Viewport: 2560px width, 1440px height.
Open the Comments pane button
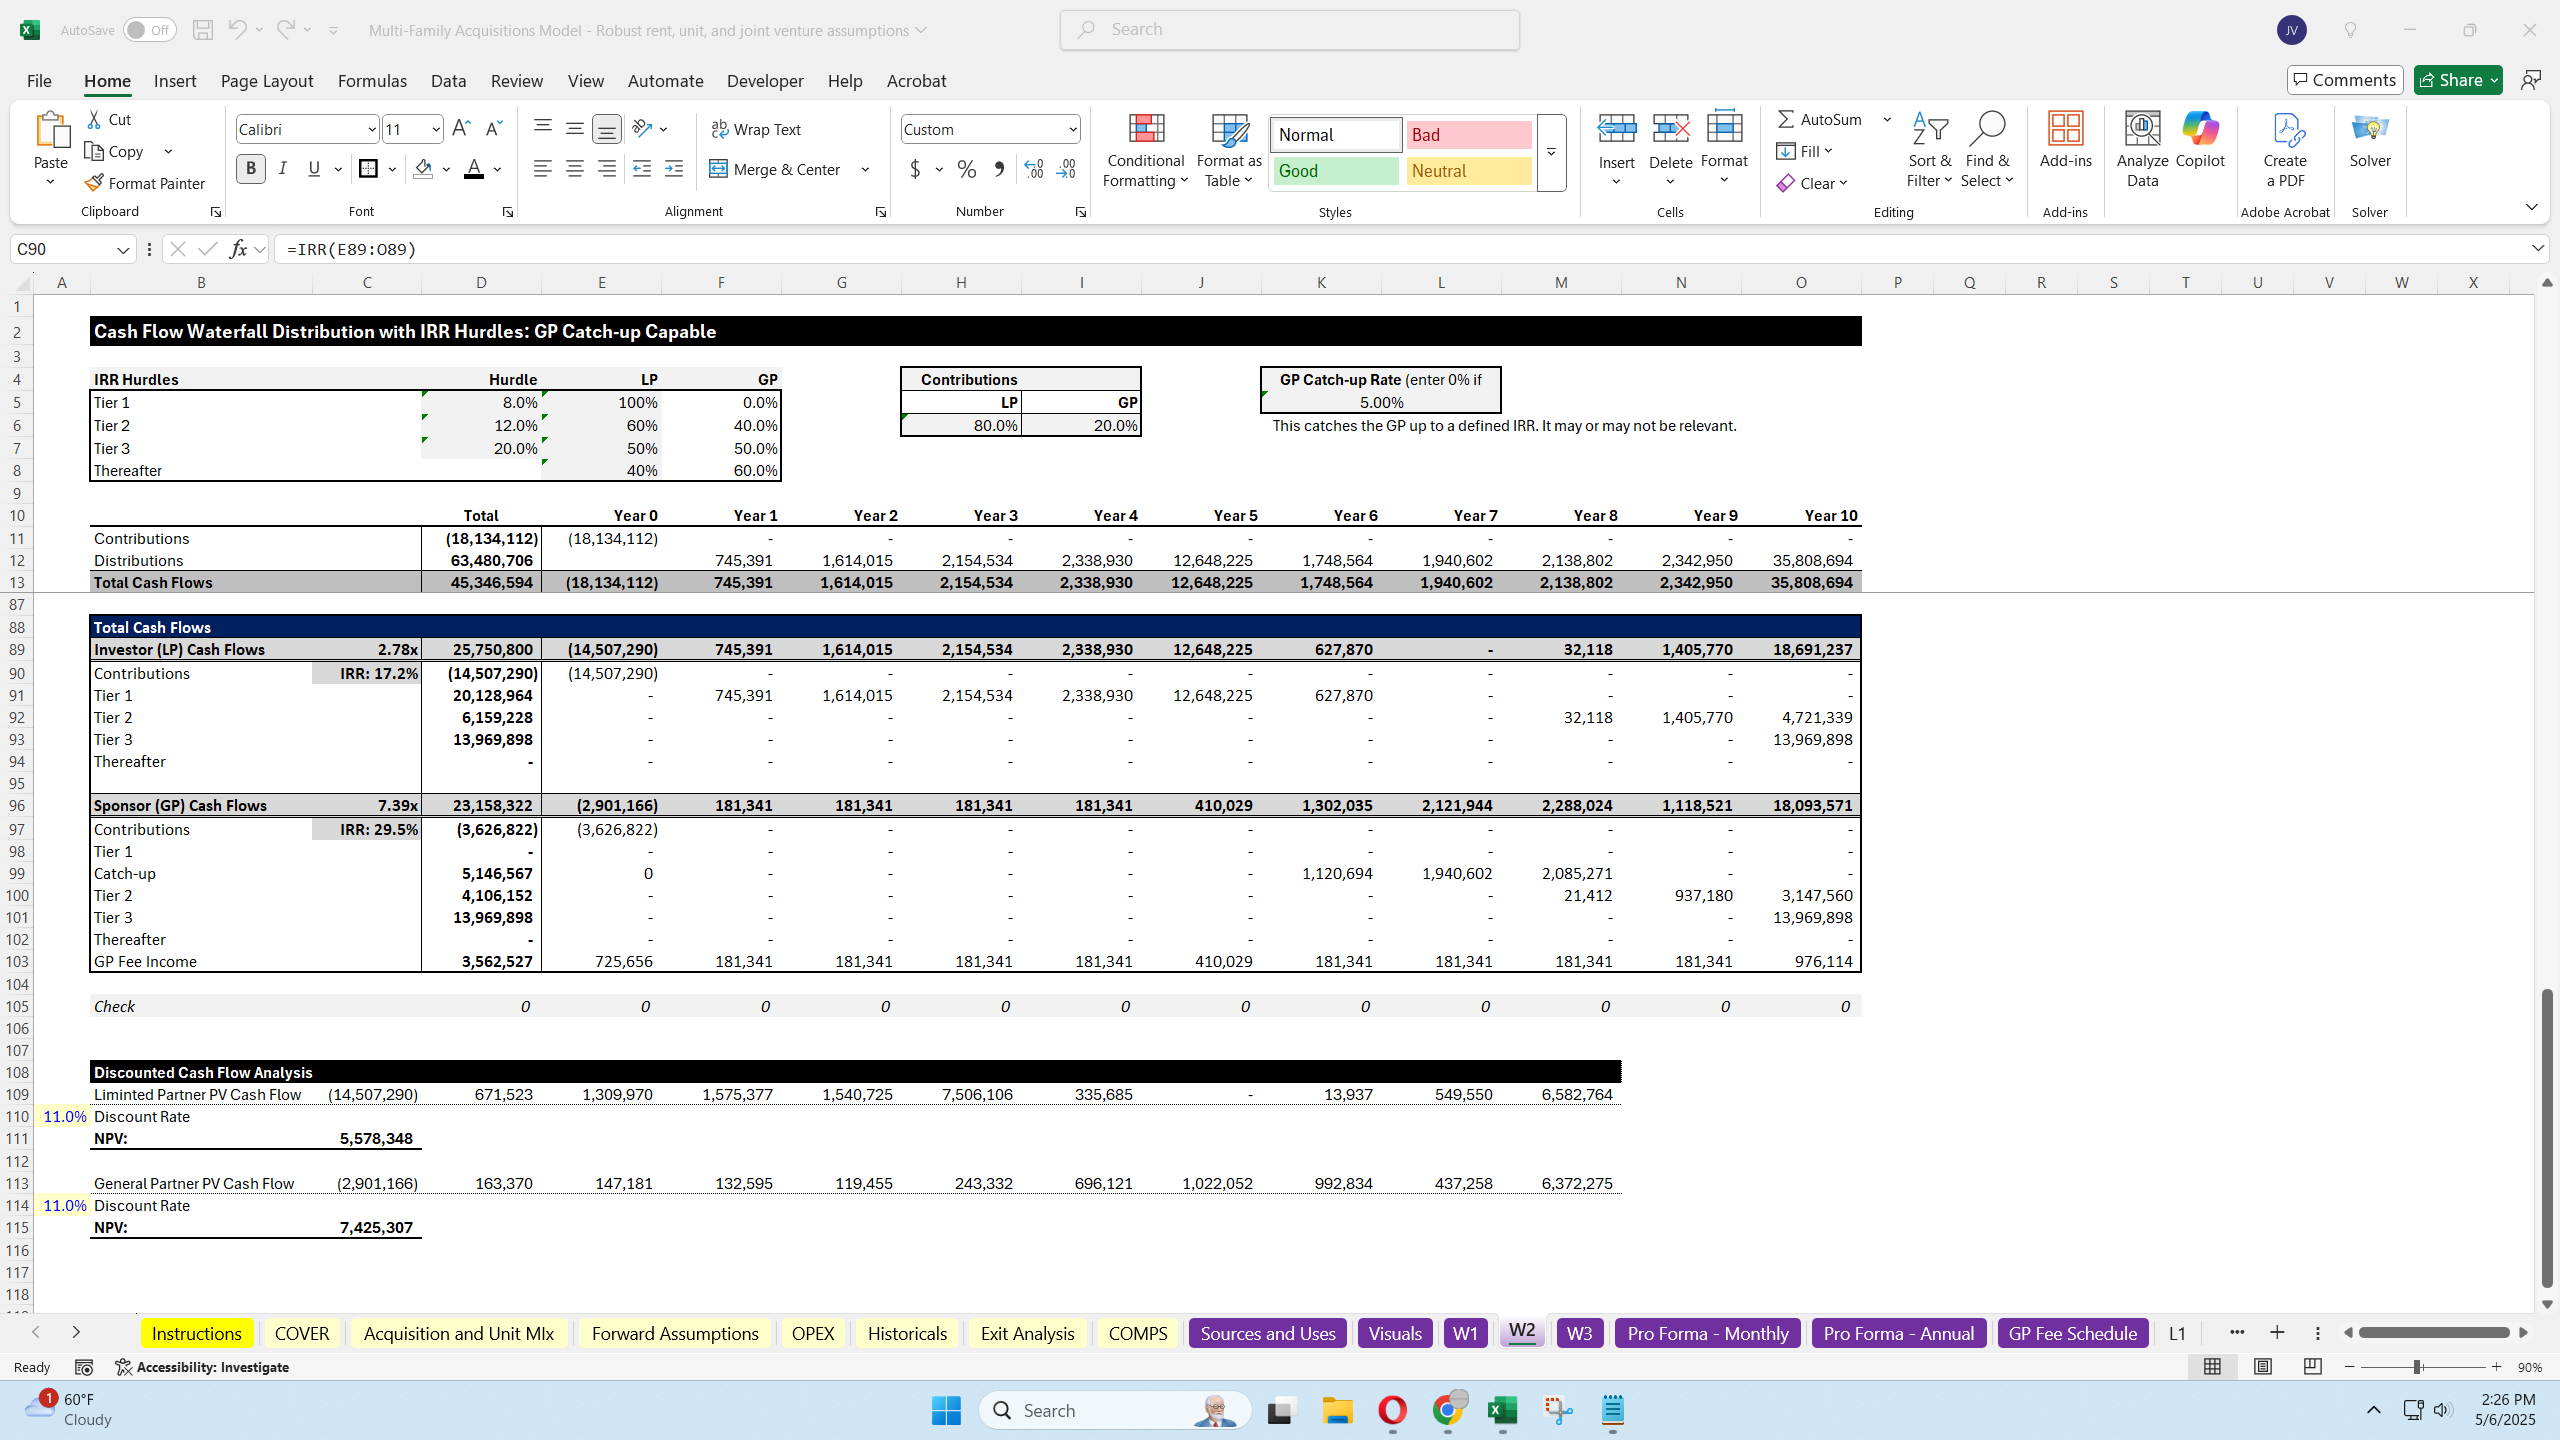[2344, 80]
